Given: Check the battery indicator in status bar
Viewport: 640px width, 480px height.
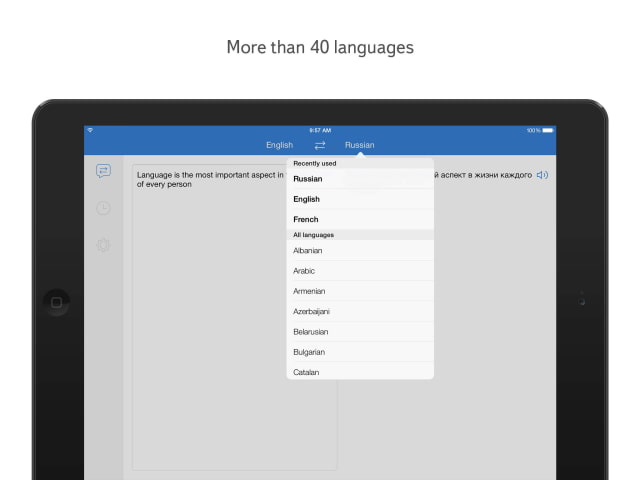Looking at the screenshot, I should [548, 130].
